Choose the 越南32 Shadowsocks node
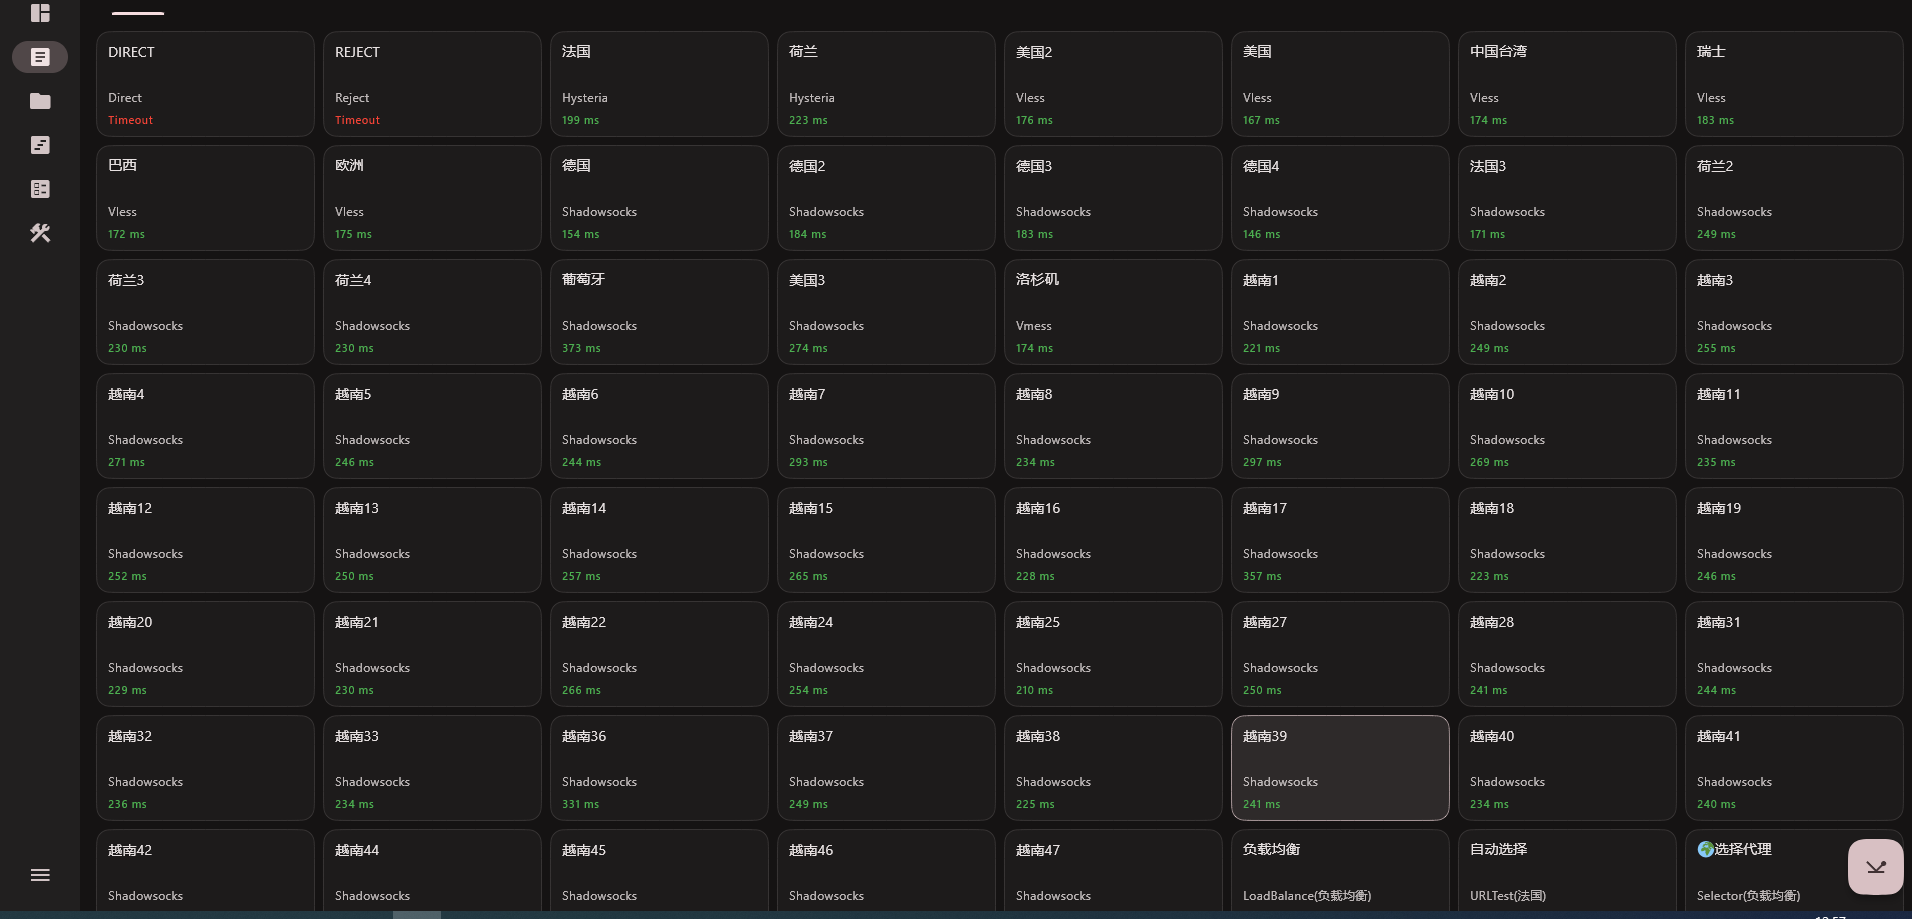Image resolution: width=1912 pixels, height=919 pixels. point(205,768)
